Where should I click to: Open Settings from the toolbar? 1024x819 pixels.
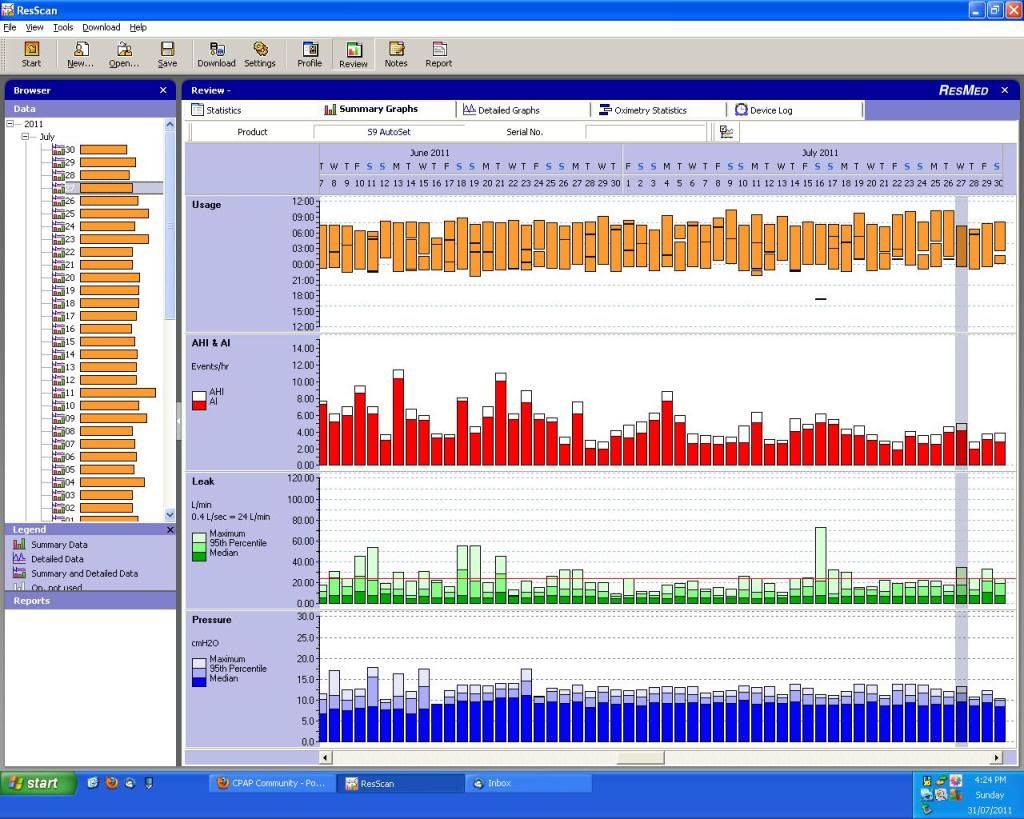tap(260, 54)
